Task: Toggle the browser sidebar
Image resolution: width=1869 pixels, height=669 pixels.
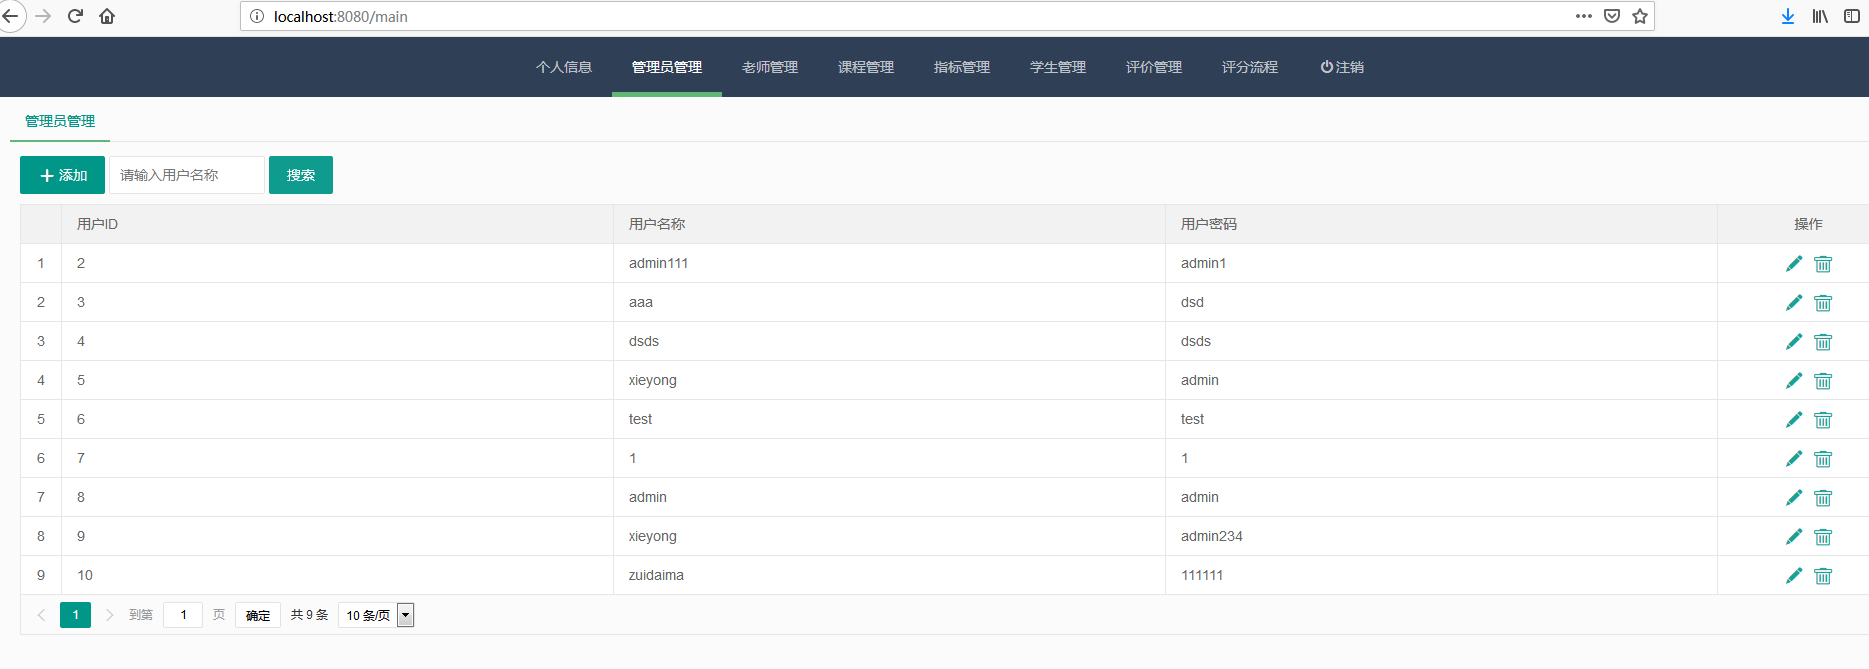Action: (x=1852, y=16)
